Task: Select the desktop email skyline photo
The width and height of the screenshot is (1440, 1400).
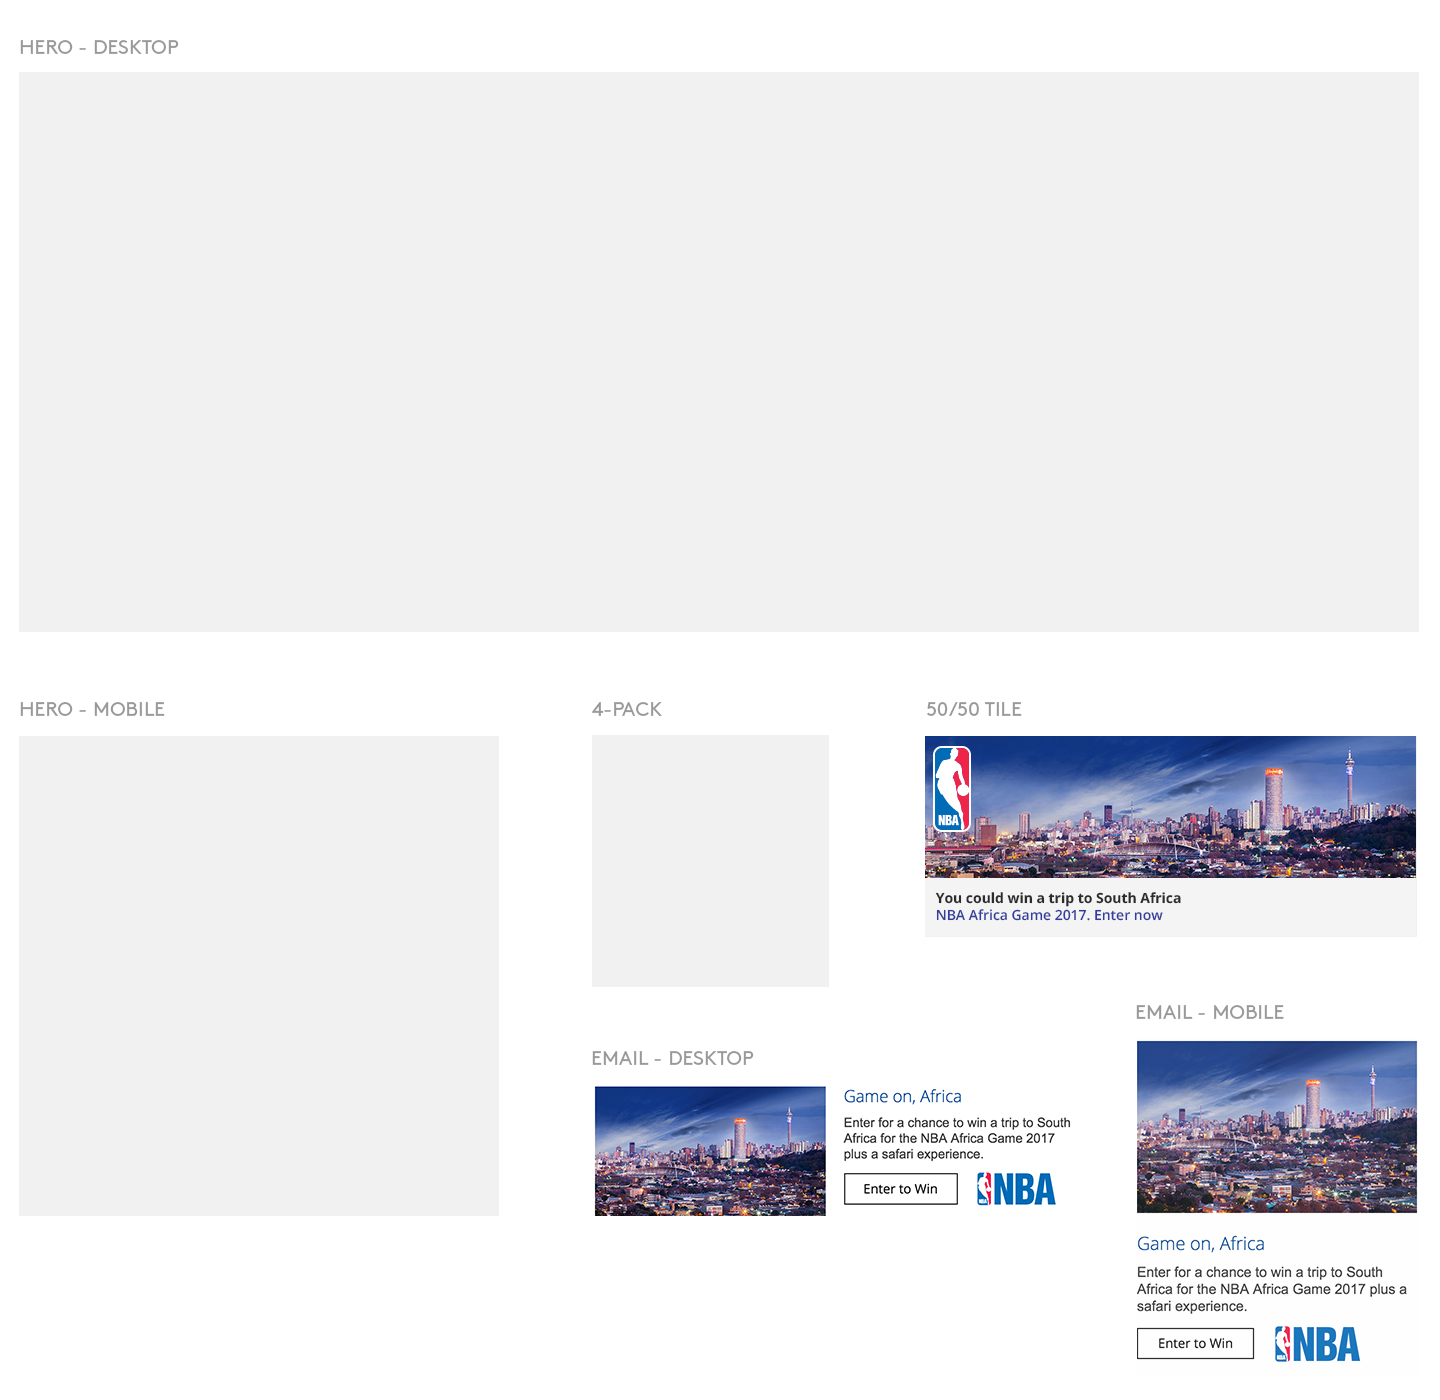Action: tap(710, 1151)
